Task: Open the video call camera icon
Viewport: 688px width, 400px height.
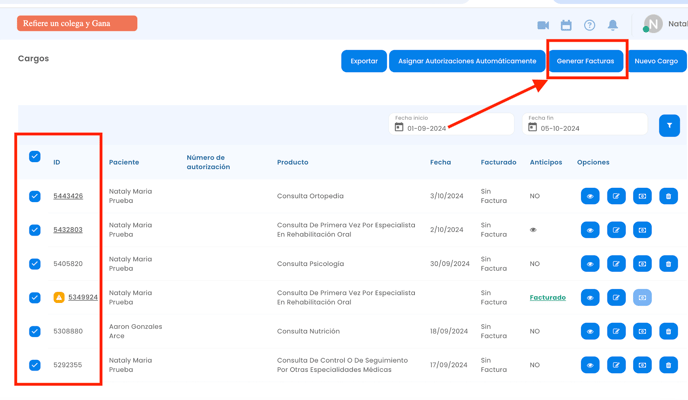Action: click(543, 25)
